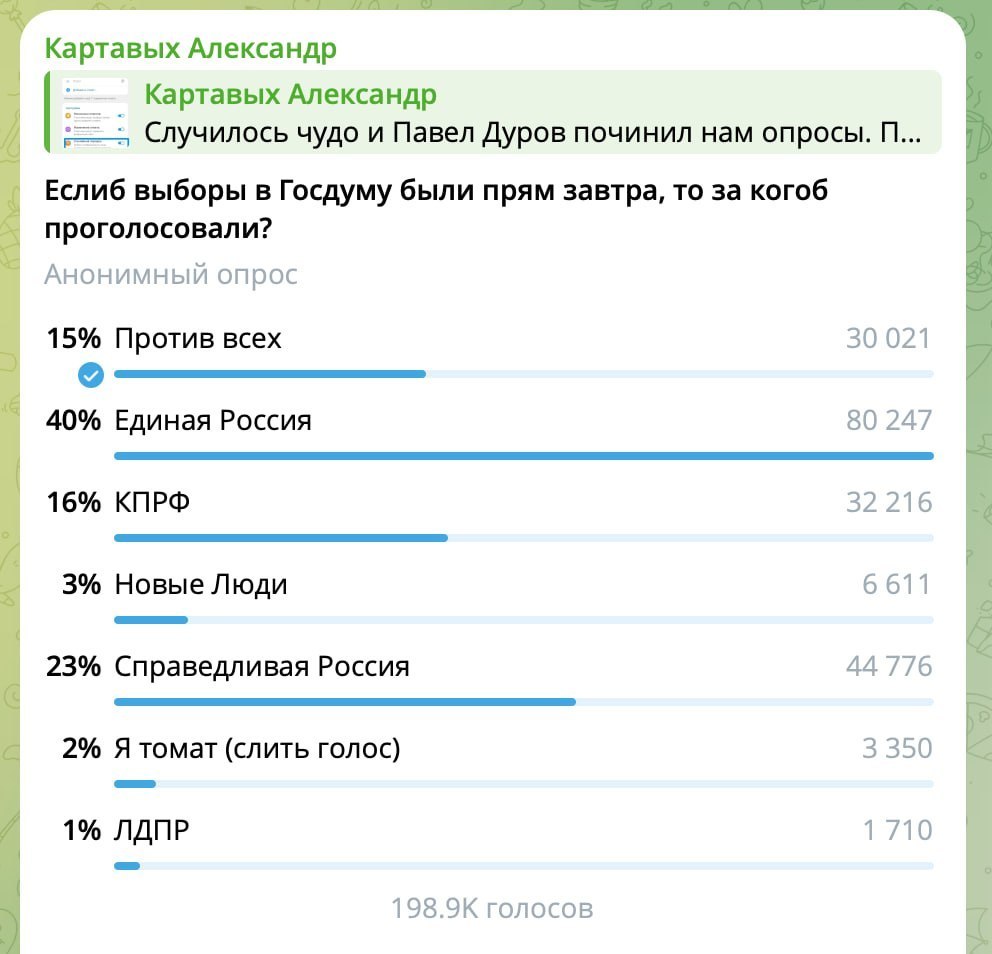The width and height of the screenshot is (992, 954).
Task: Click the 198.9K голосов total votes label
Action: point(492,908)
